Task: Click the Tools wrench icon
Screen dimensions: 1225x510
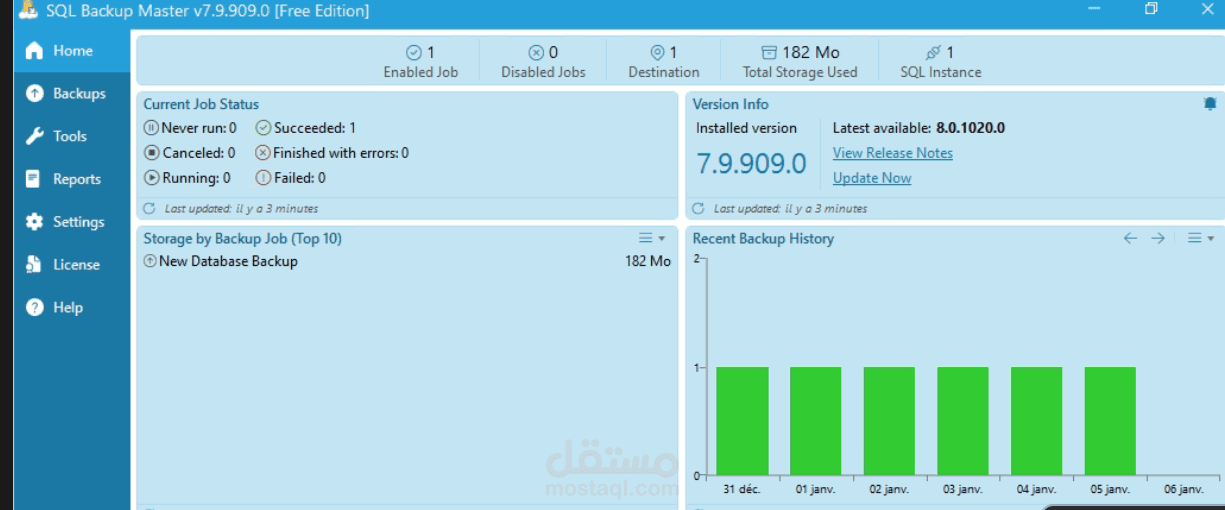Action: click(x=35, y=136)
